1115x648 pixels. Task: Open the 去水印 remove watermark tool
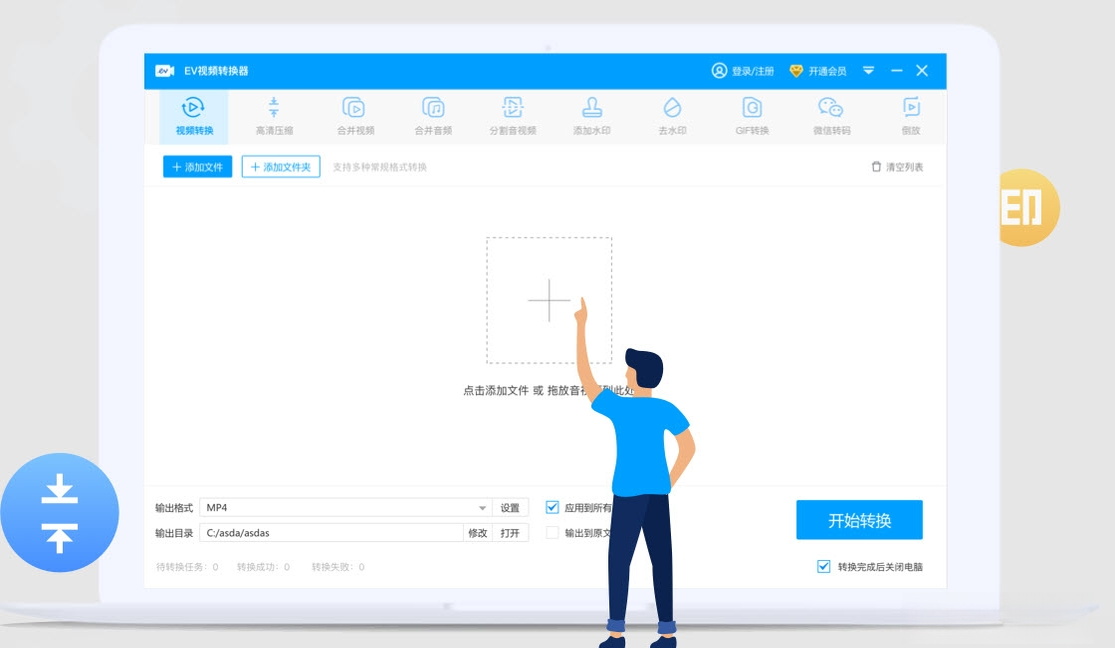coord(672,117)
